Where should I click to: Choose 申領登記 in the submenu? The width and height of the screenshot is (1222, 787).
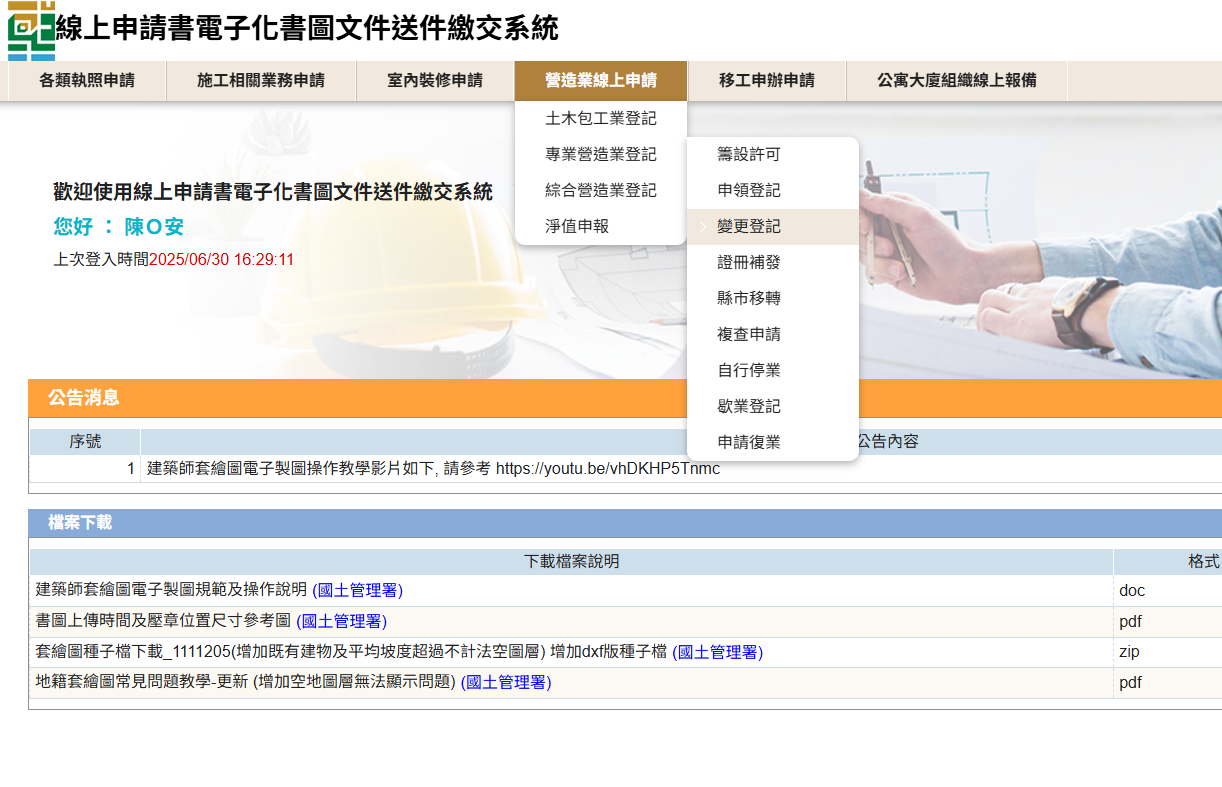pos(748,191)
